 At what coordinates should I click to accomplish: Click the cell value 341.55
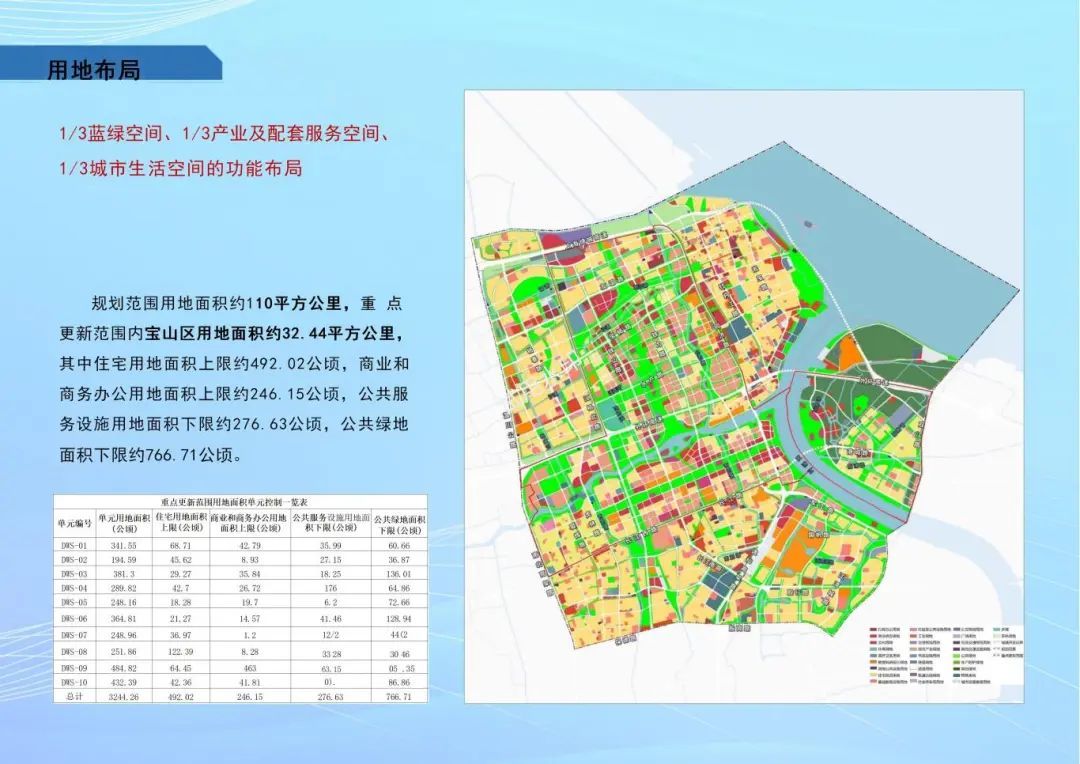click(x=123, y=545)
